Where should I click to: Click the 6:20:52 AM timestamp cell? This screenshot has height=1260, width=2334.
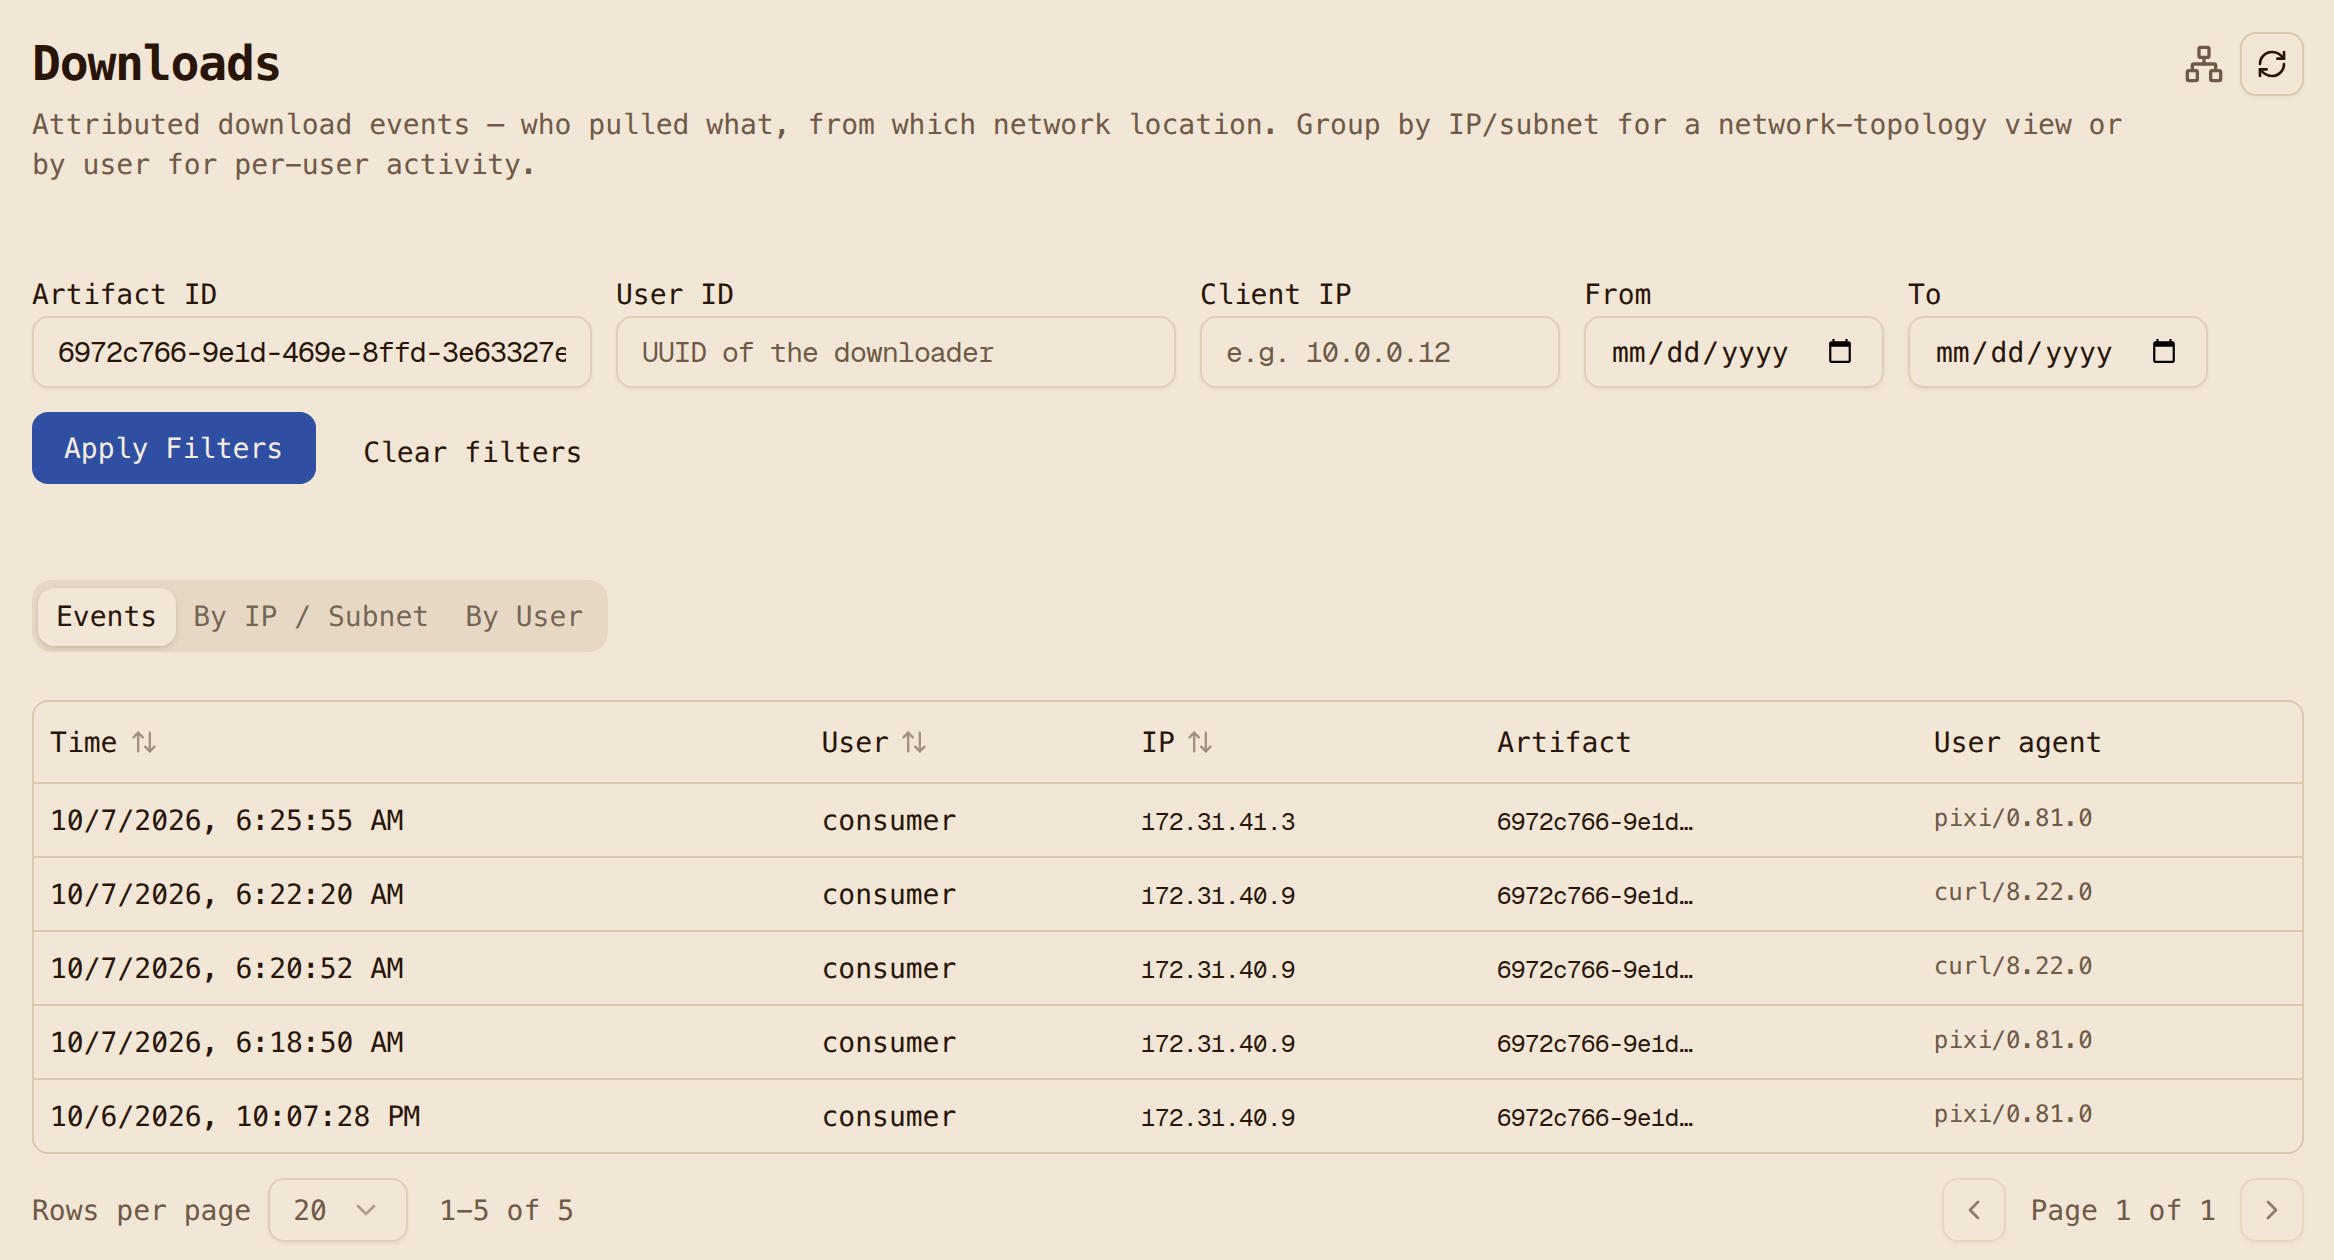coord(227,968)
